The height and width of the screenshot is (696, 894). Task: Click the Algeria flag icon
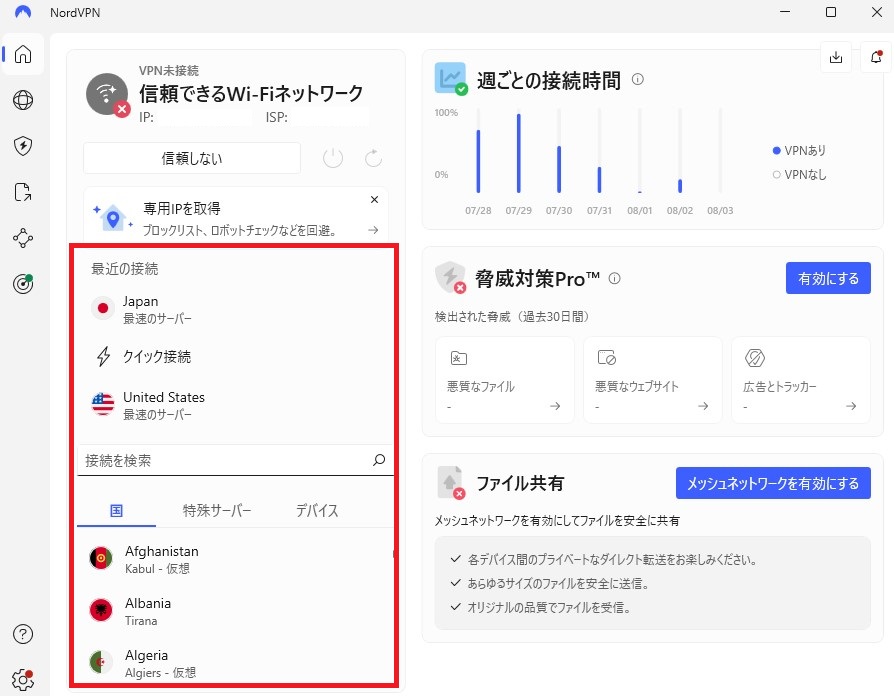tap(101, 662)
